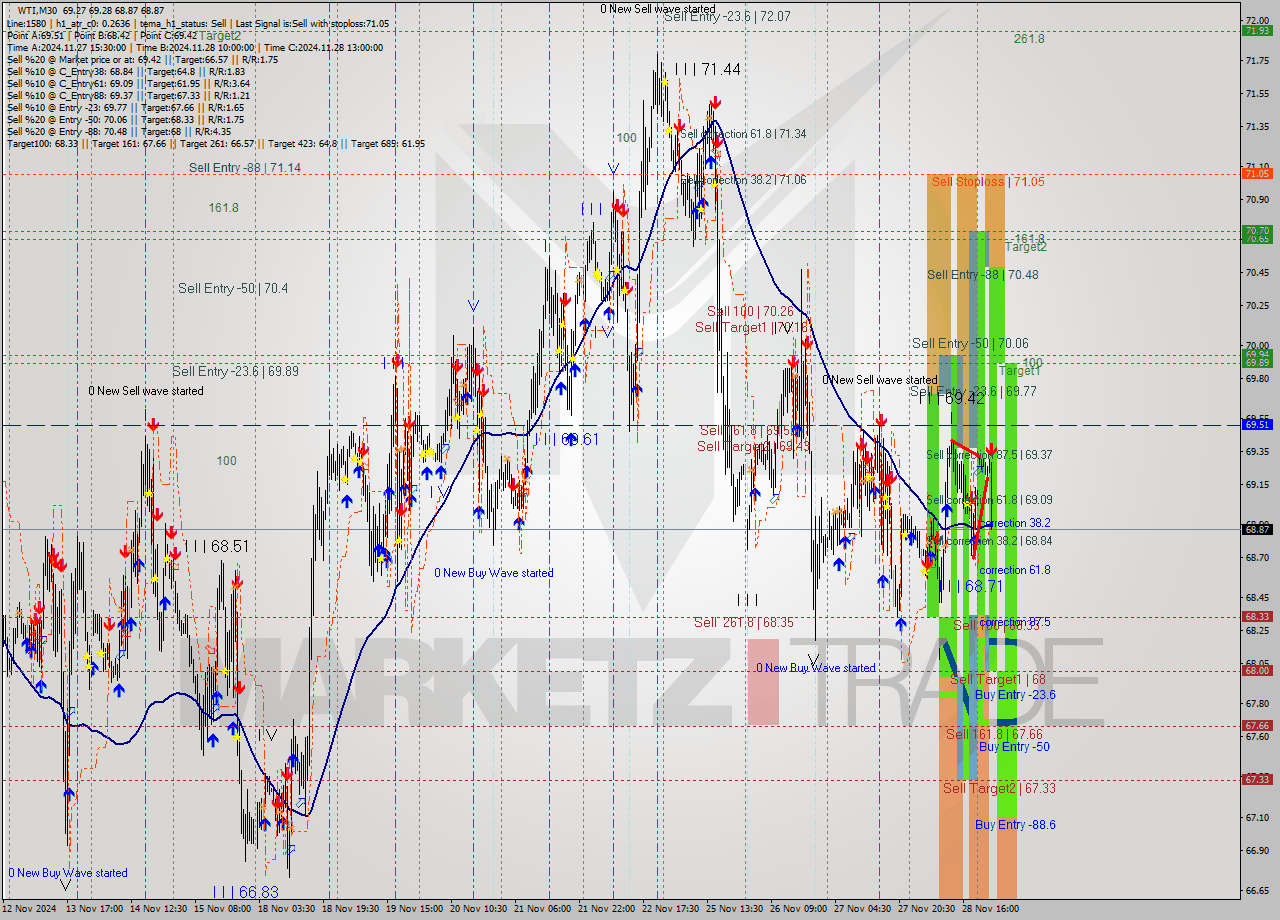Screen dimensions: 1280x920
Task: Click the '28 Nov 16:00' time axis label
Action: point(990,909)
